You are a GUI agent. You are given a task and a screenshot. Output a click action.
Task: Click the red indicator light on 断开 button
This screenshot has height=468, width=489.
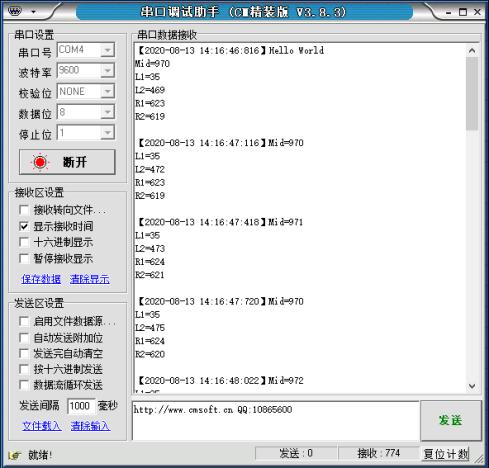40,162
